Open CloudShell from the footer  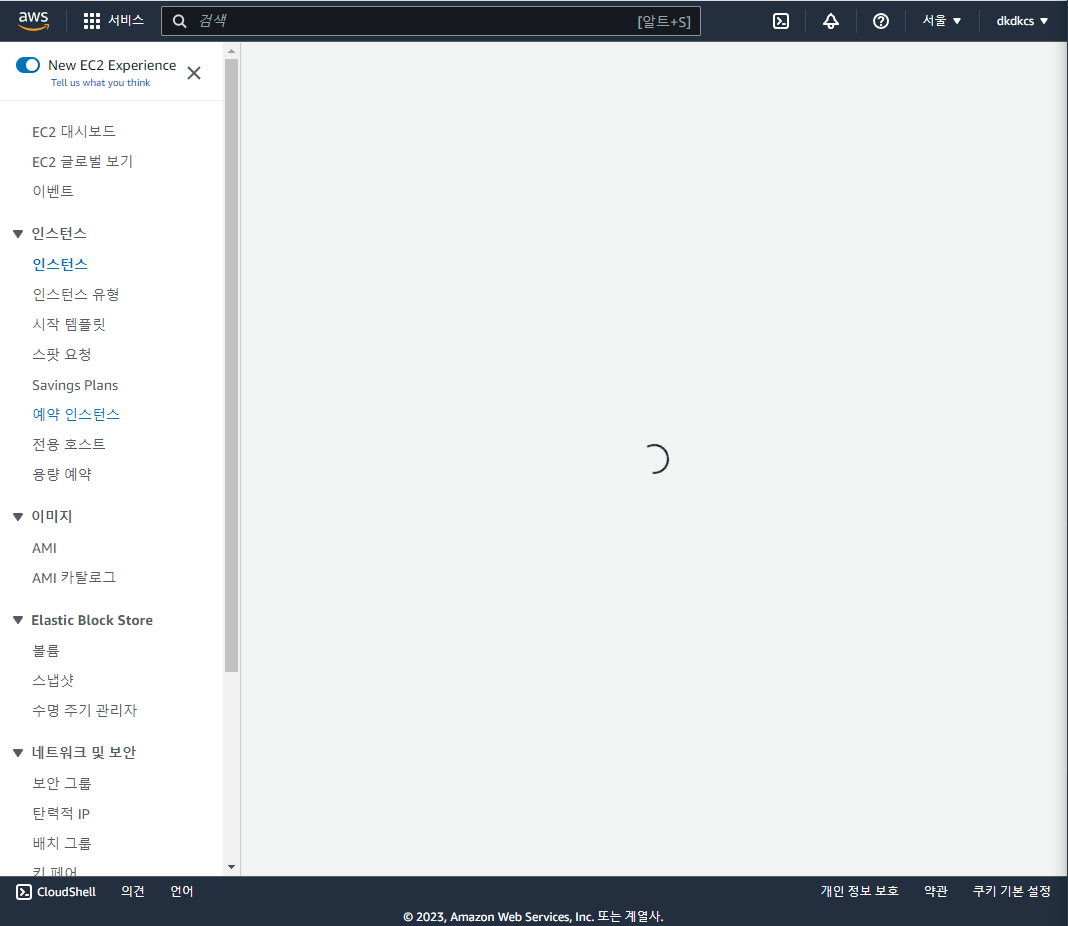click(x=56, y=892)
